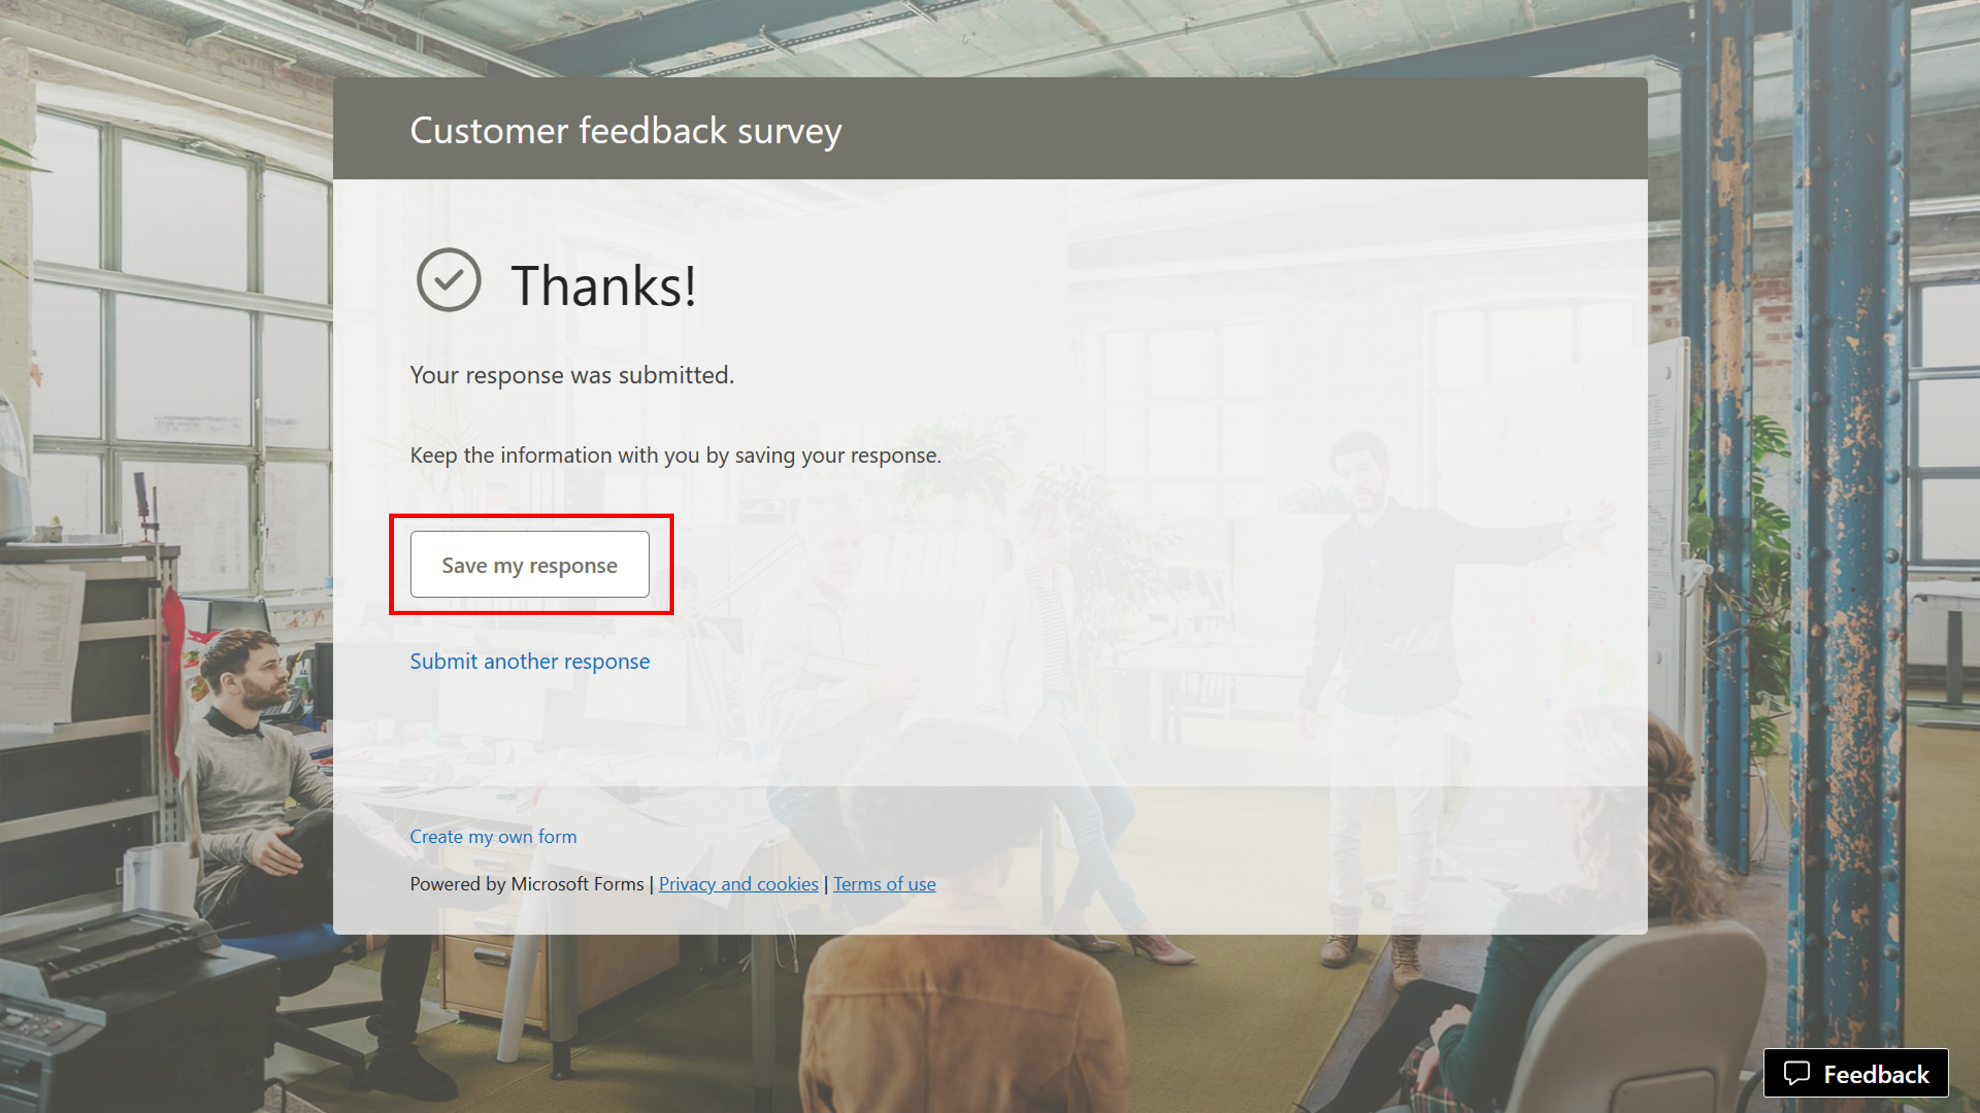This screenshot has width=1980, height=1113.
Task: Follow the Create my own form link
Action: [x=493, y=836]
